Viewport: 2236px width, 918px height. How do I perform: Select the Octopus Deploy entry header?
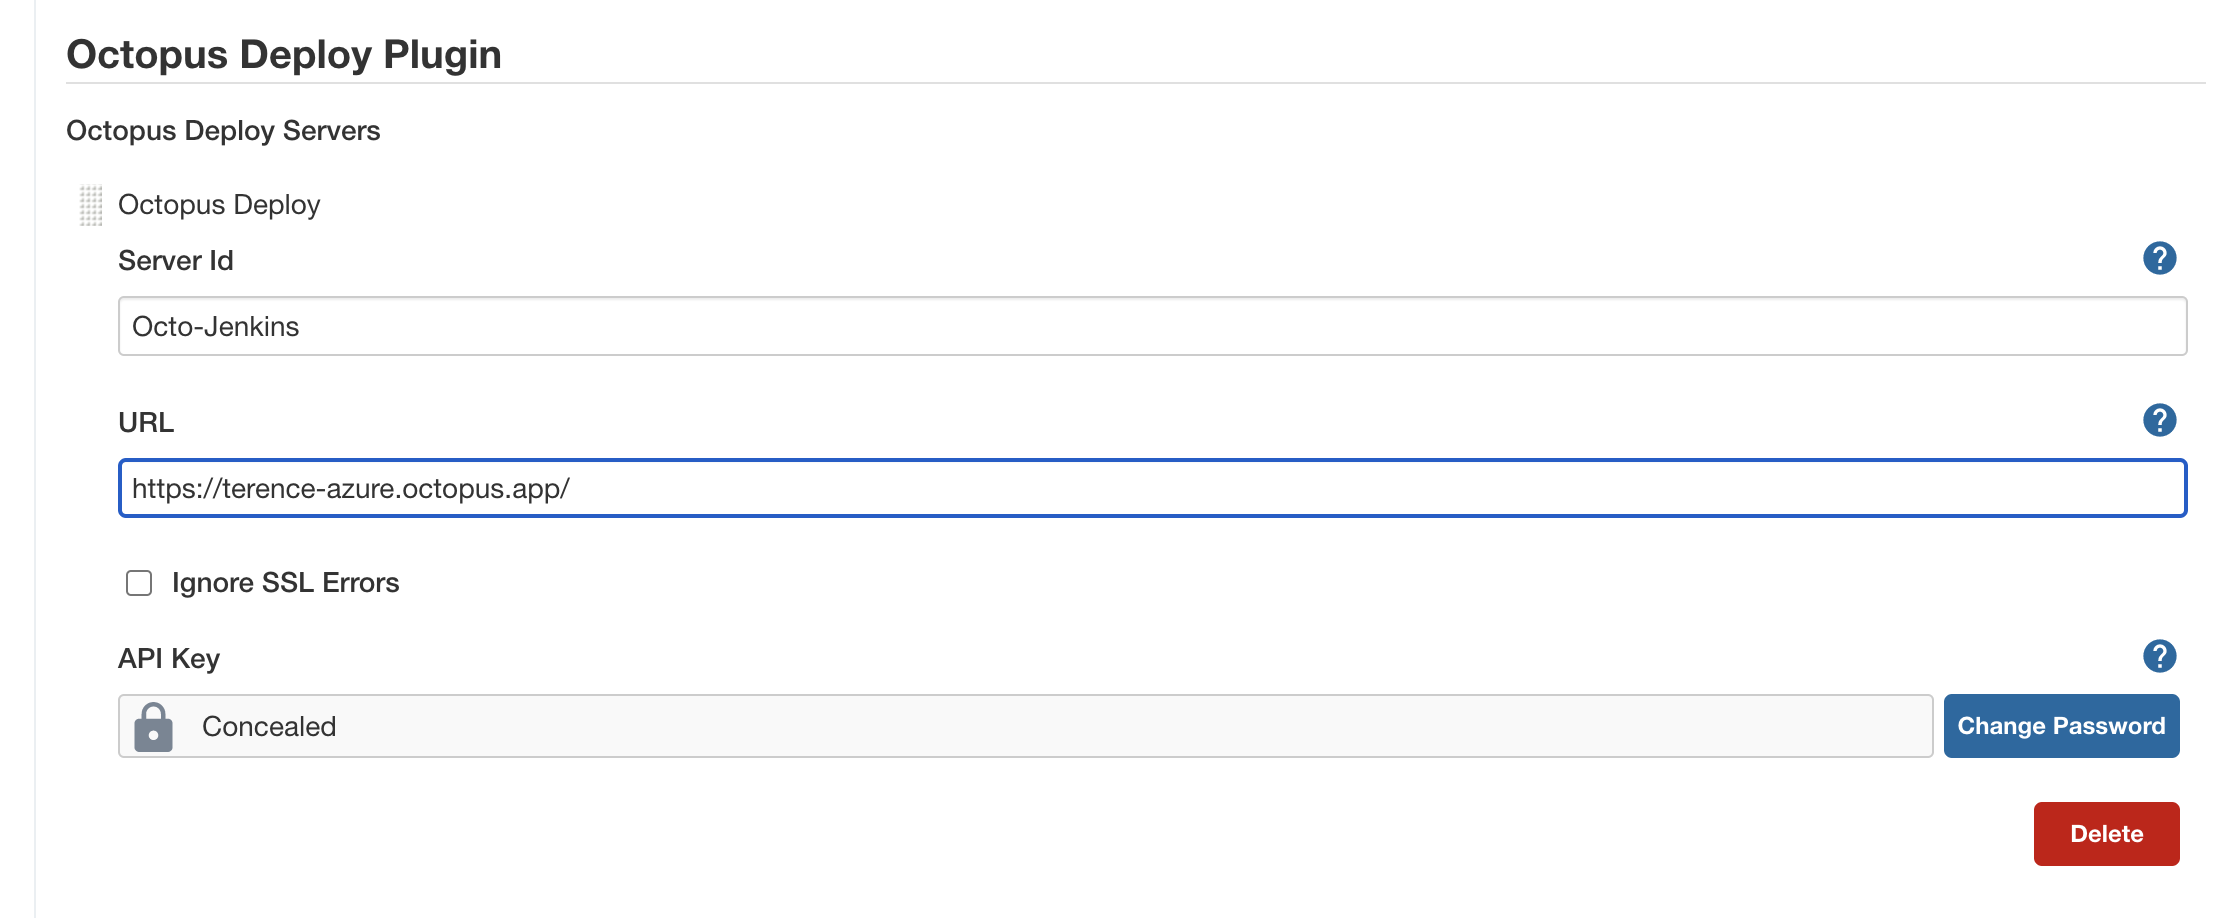[219, 204]
